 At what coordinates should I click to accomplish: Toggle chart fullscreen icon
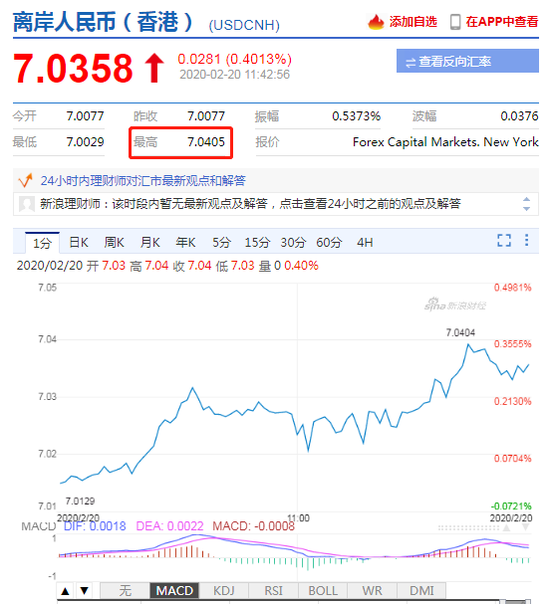504,240
